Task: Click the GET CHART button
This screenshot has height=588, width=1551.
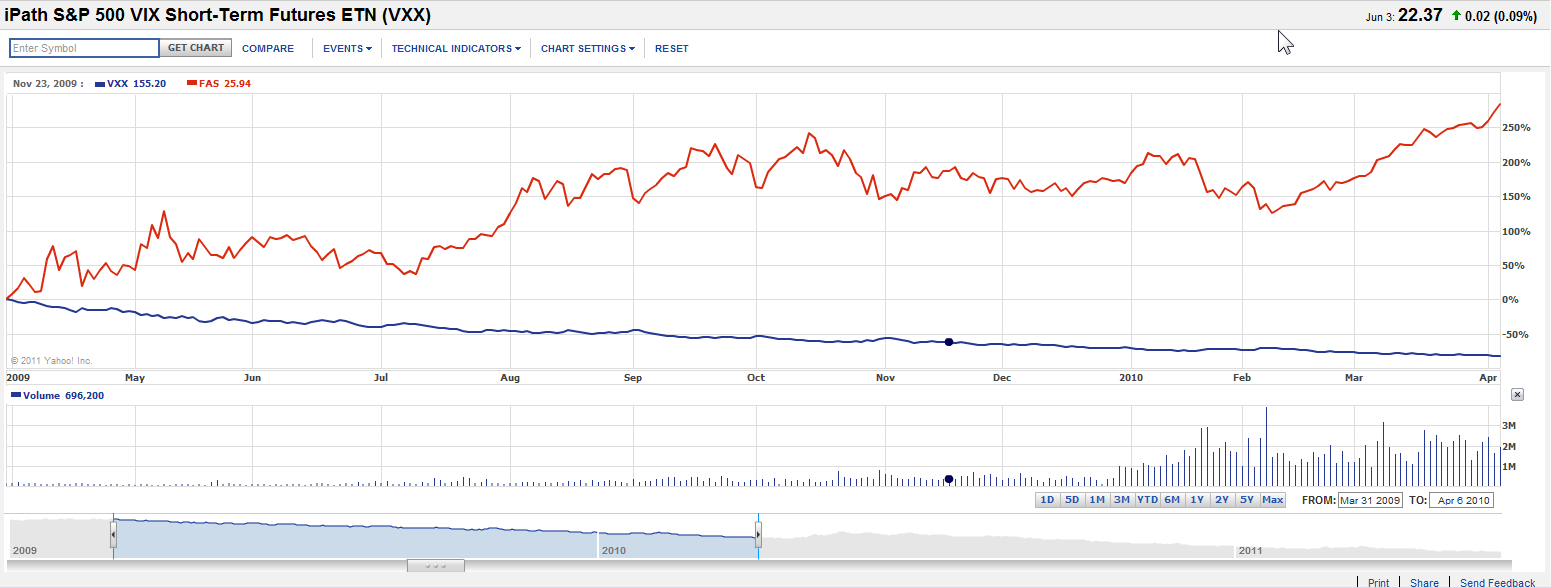Action: [196, 48]
